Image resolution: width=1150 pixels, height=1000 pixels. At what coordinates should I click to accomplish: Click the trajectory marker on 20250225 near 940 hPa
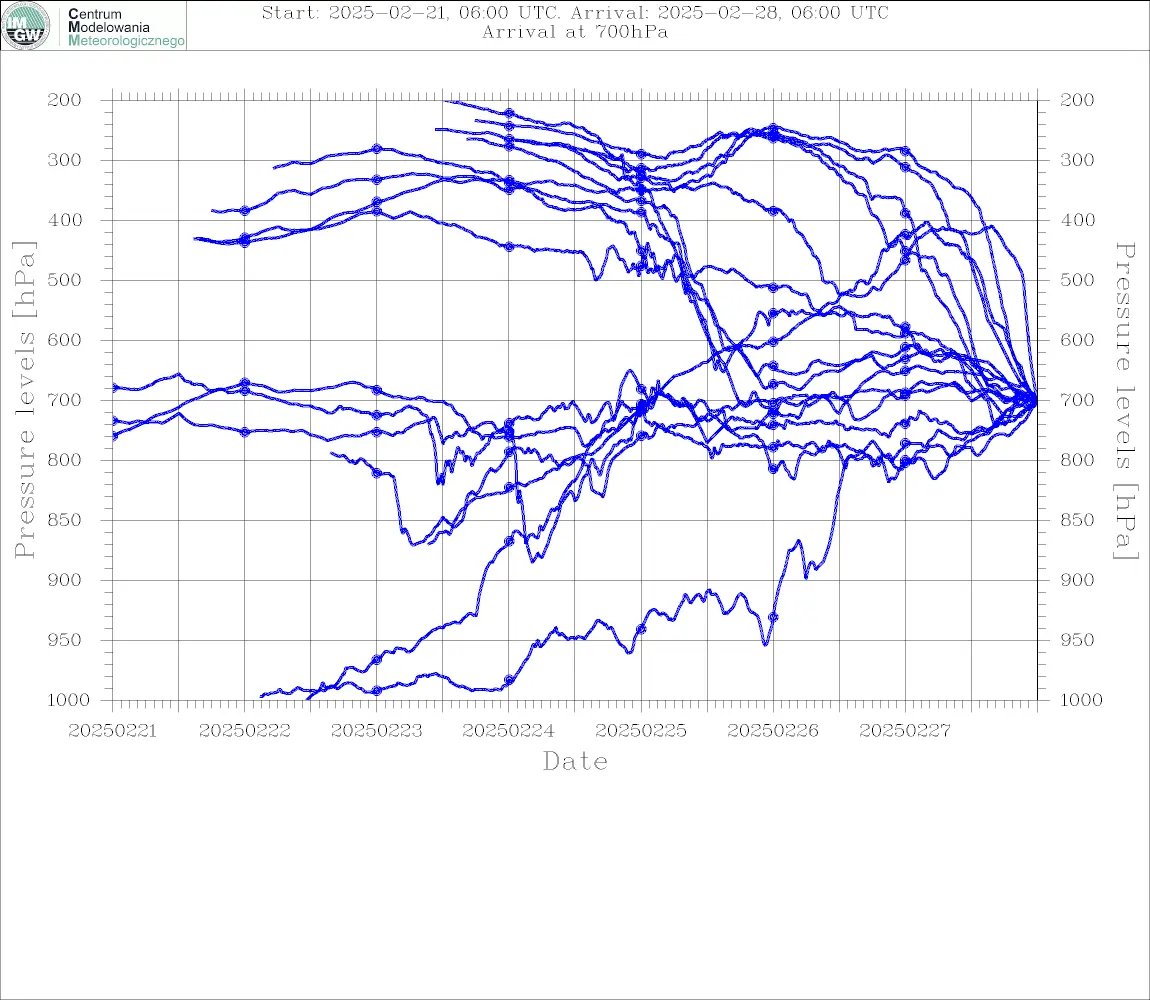coord(641,629)
